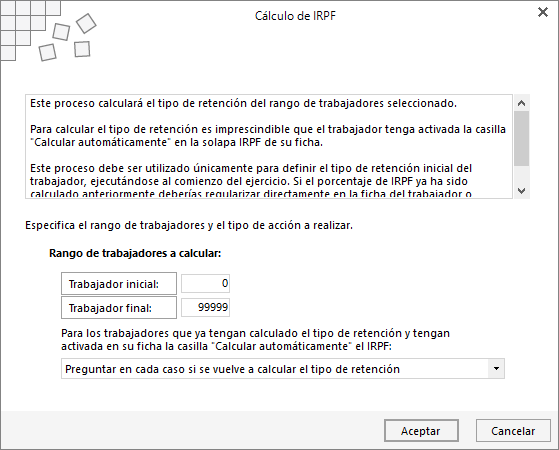Click the 'Trabajador final:' label box
This screenshot has width=559, height=450.
coord(119,308)
